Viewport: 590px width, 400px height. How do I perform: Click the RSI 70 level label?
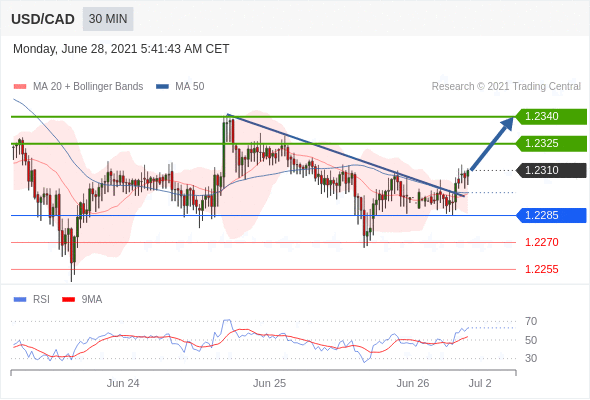(531, 322)
